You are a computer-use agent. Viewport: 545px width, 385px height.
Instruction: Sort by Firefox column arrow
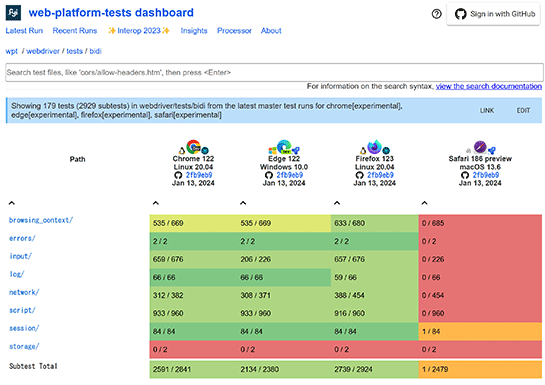click(337, 203)
